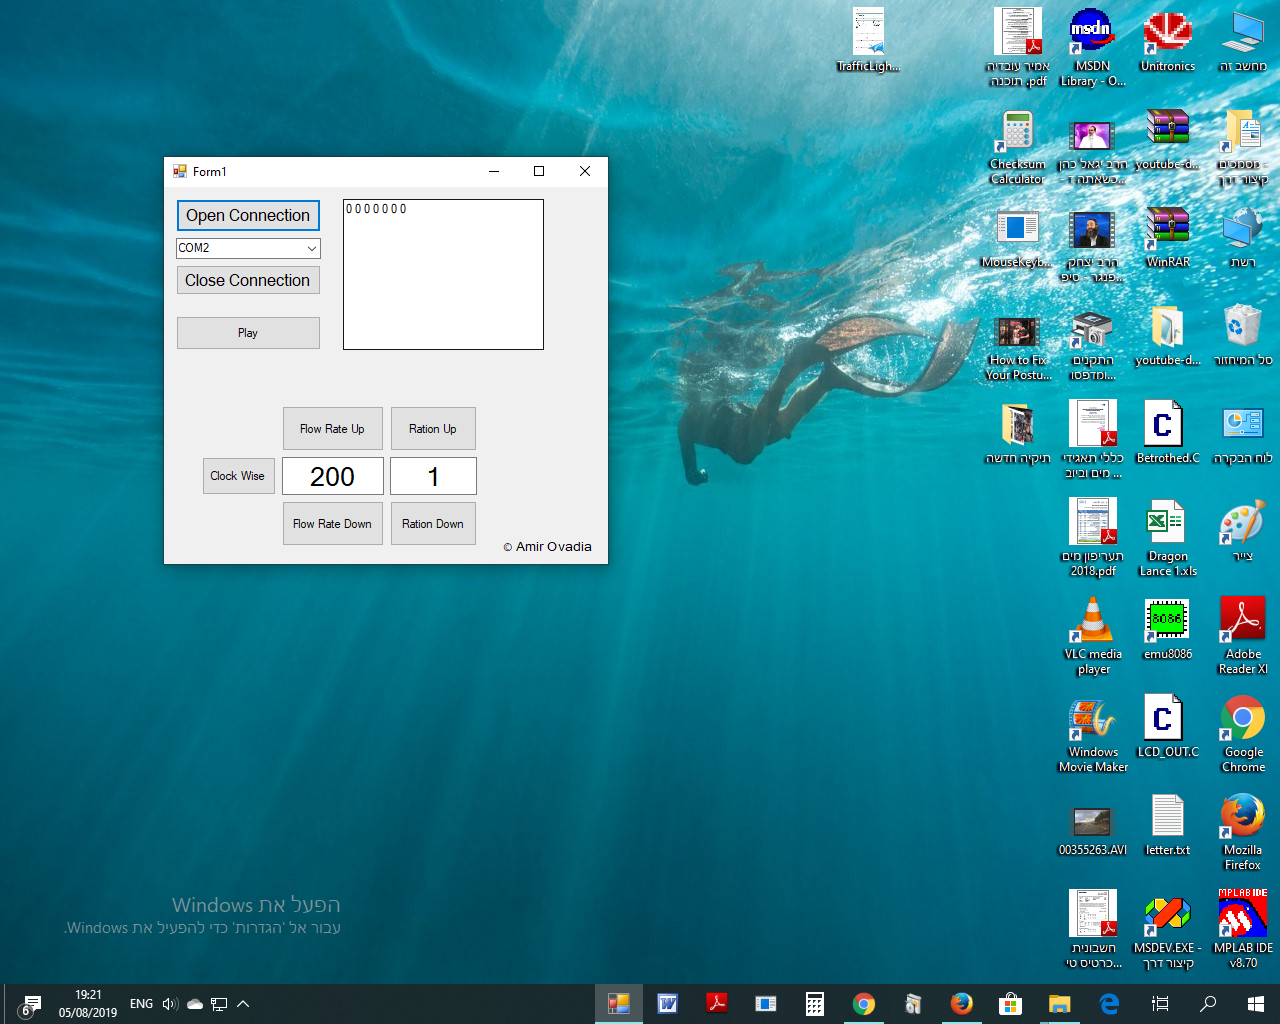Click the flow rate field showing 200

(333, 476)
